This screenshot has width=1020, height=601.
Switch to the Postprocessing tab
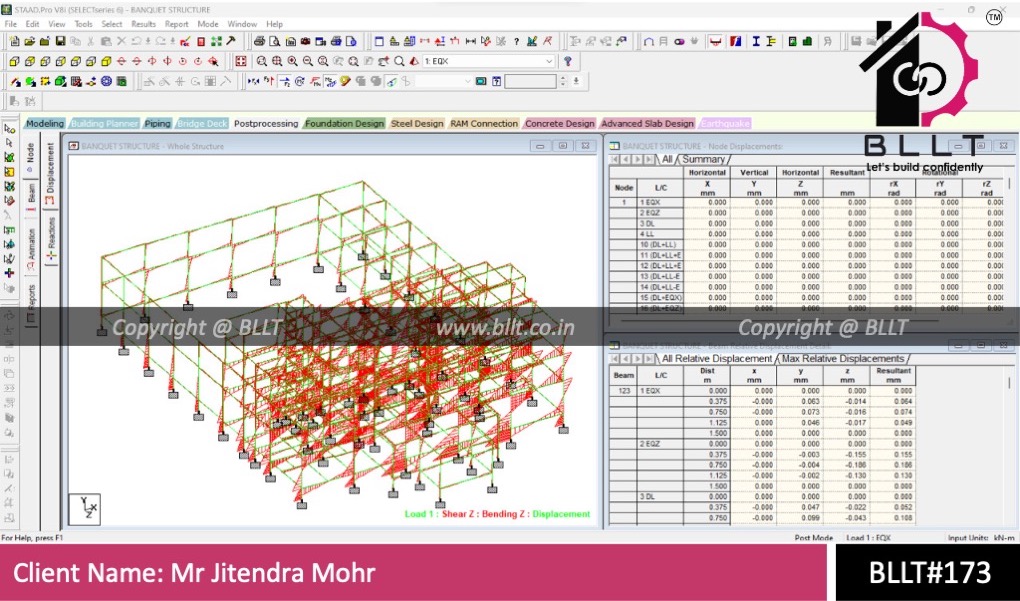coord(265,124)
